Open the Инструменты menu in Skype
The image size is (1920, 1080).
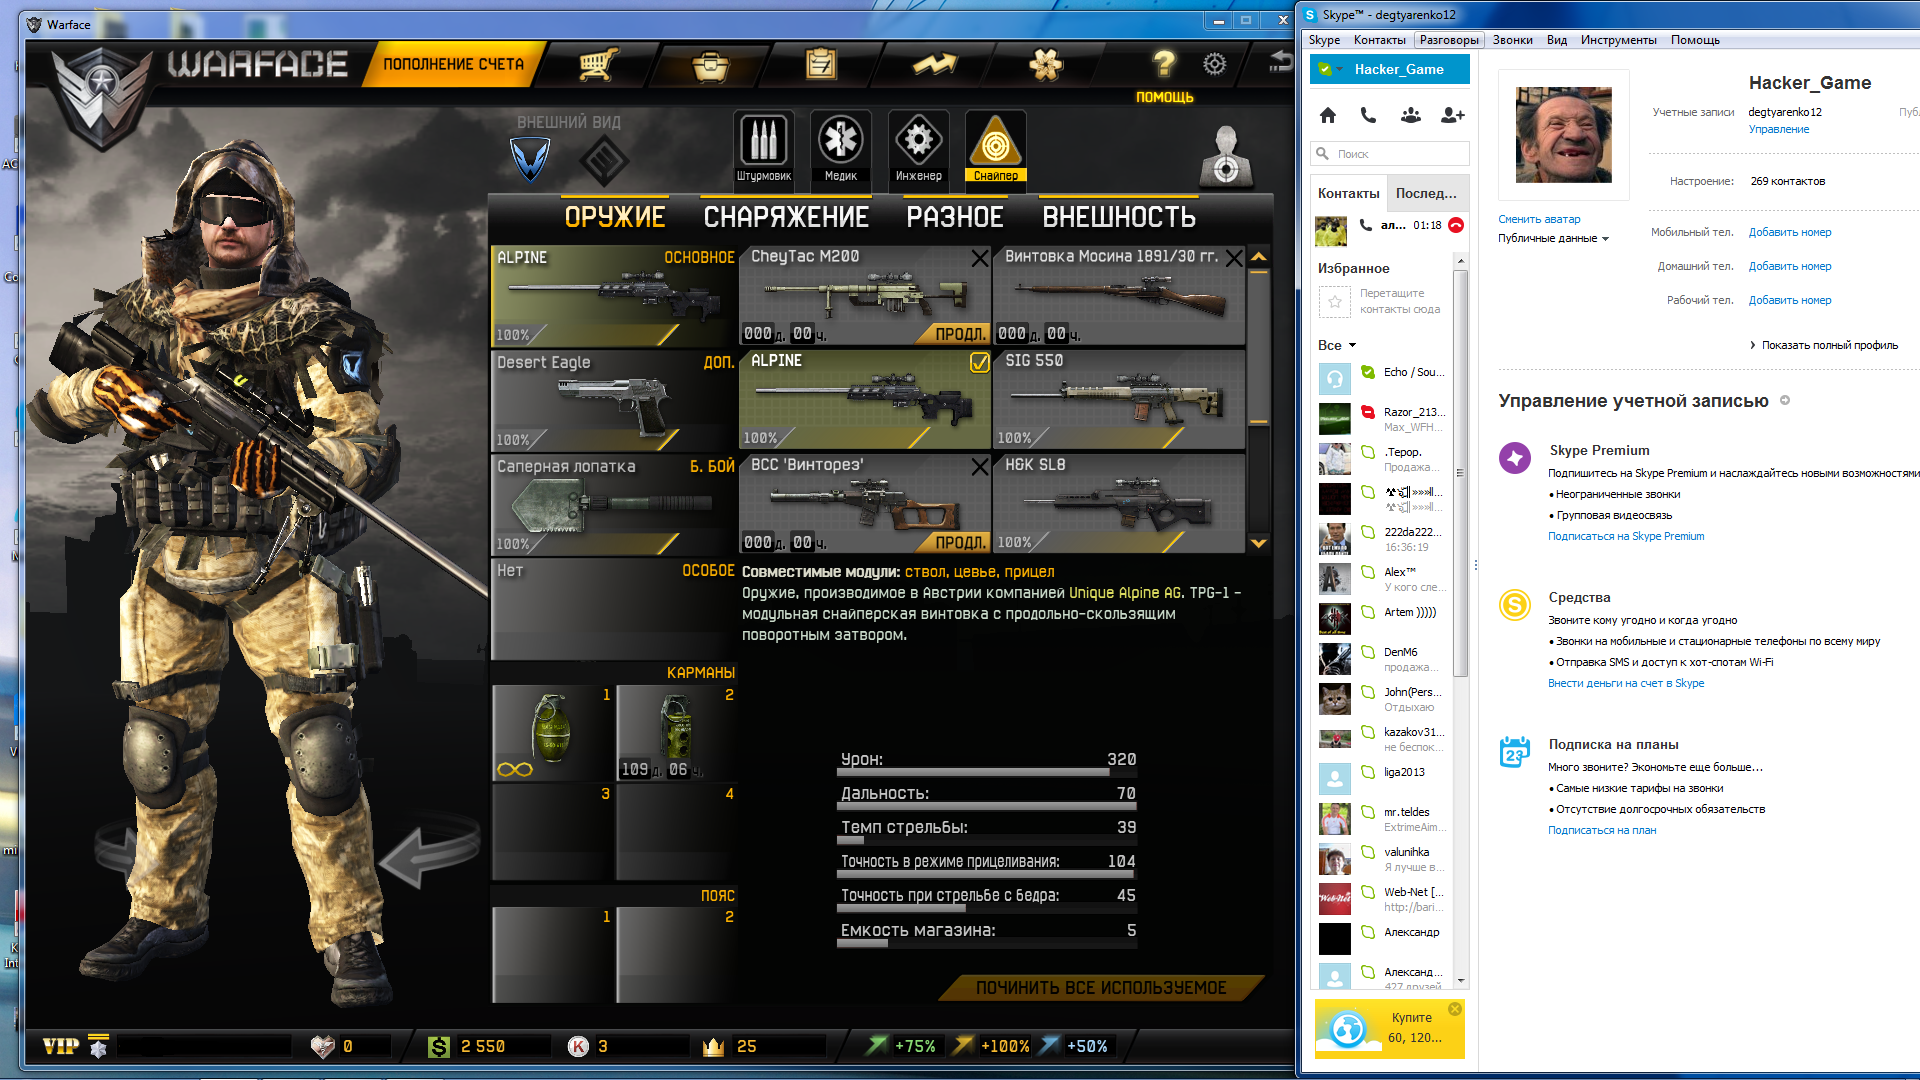click(x=1618, y=40)
